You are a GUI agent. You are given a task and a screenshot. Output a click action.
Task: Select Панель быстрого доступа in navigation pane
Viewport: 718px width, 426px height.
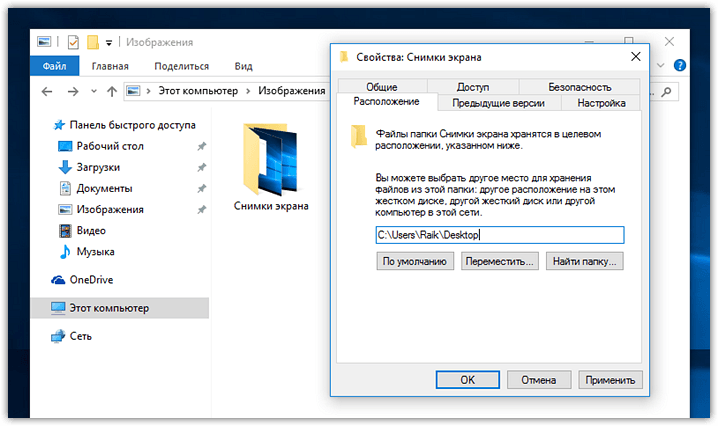coord(132,125)
